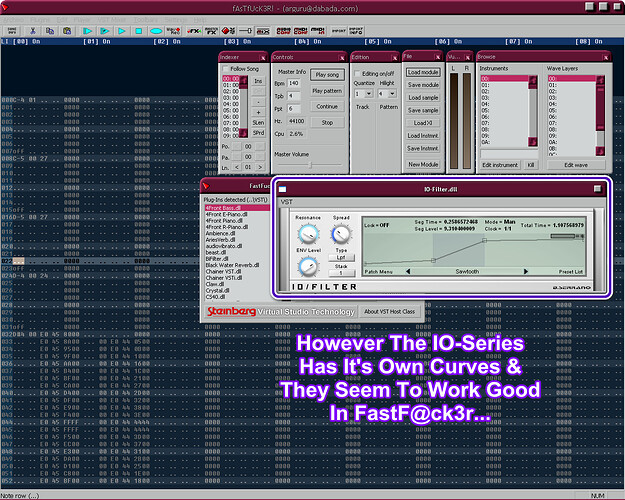Click the Import toolbar icon
Image resolution: width=625 pixels, height=500 pixels.
pos(339,31)
